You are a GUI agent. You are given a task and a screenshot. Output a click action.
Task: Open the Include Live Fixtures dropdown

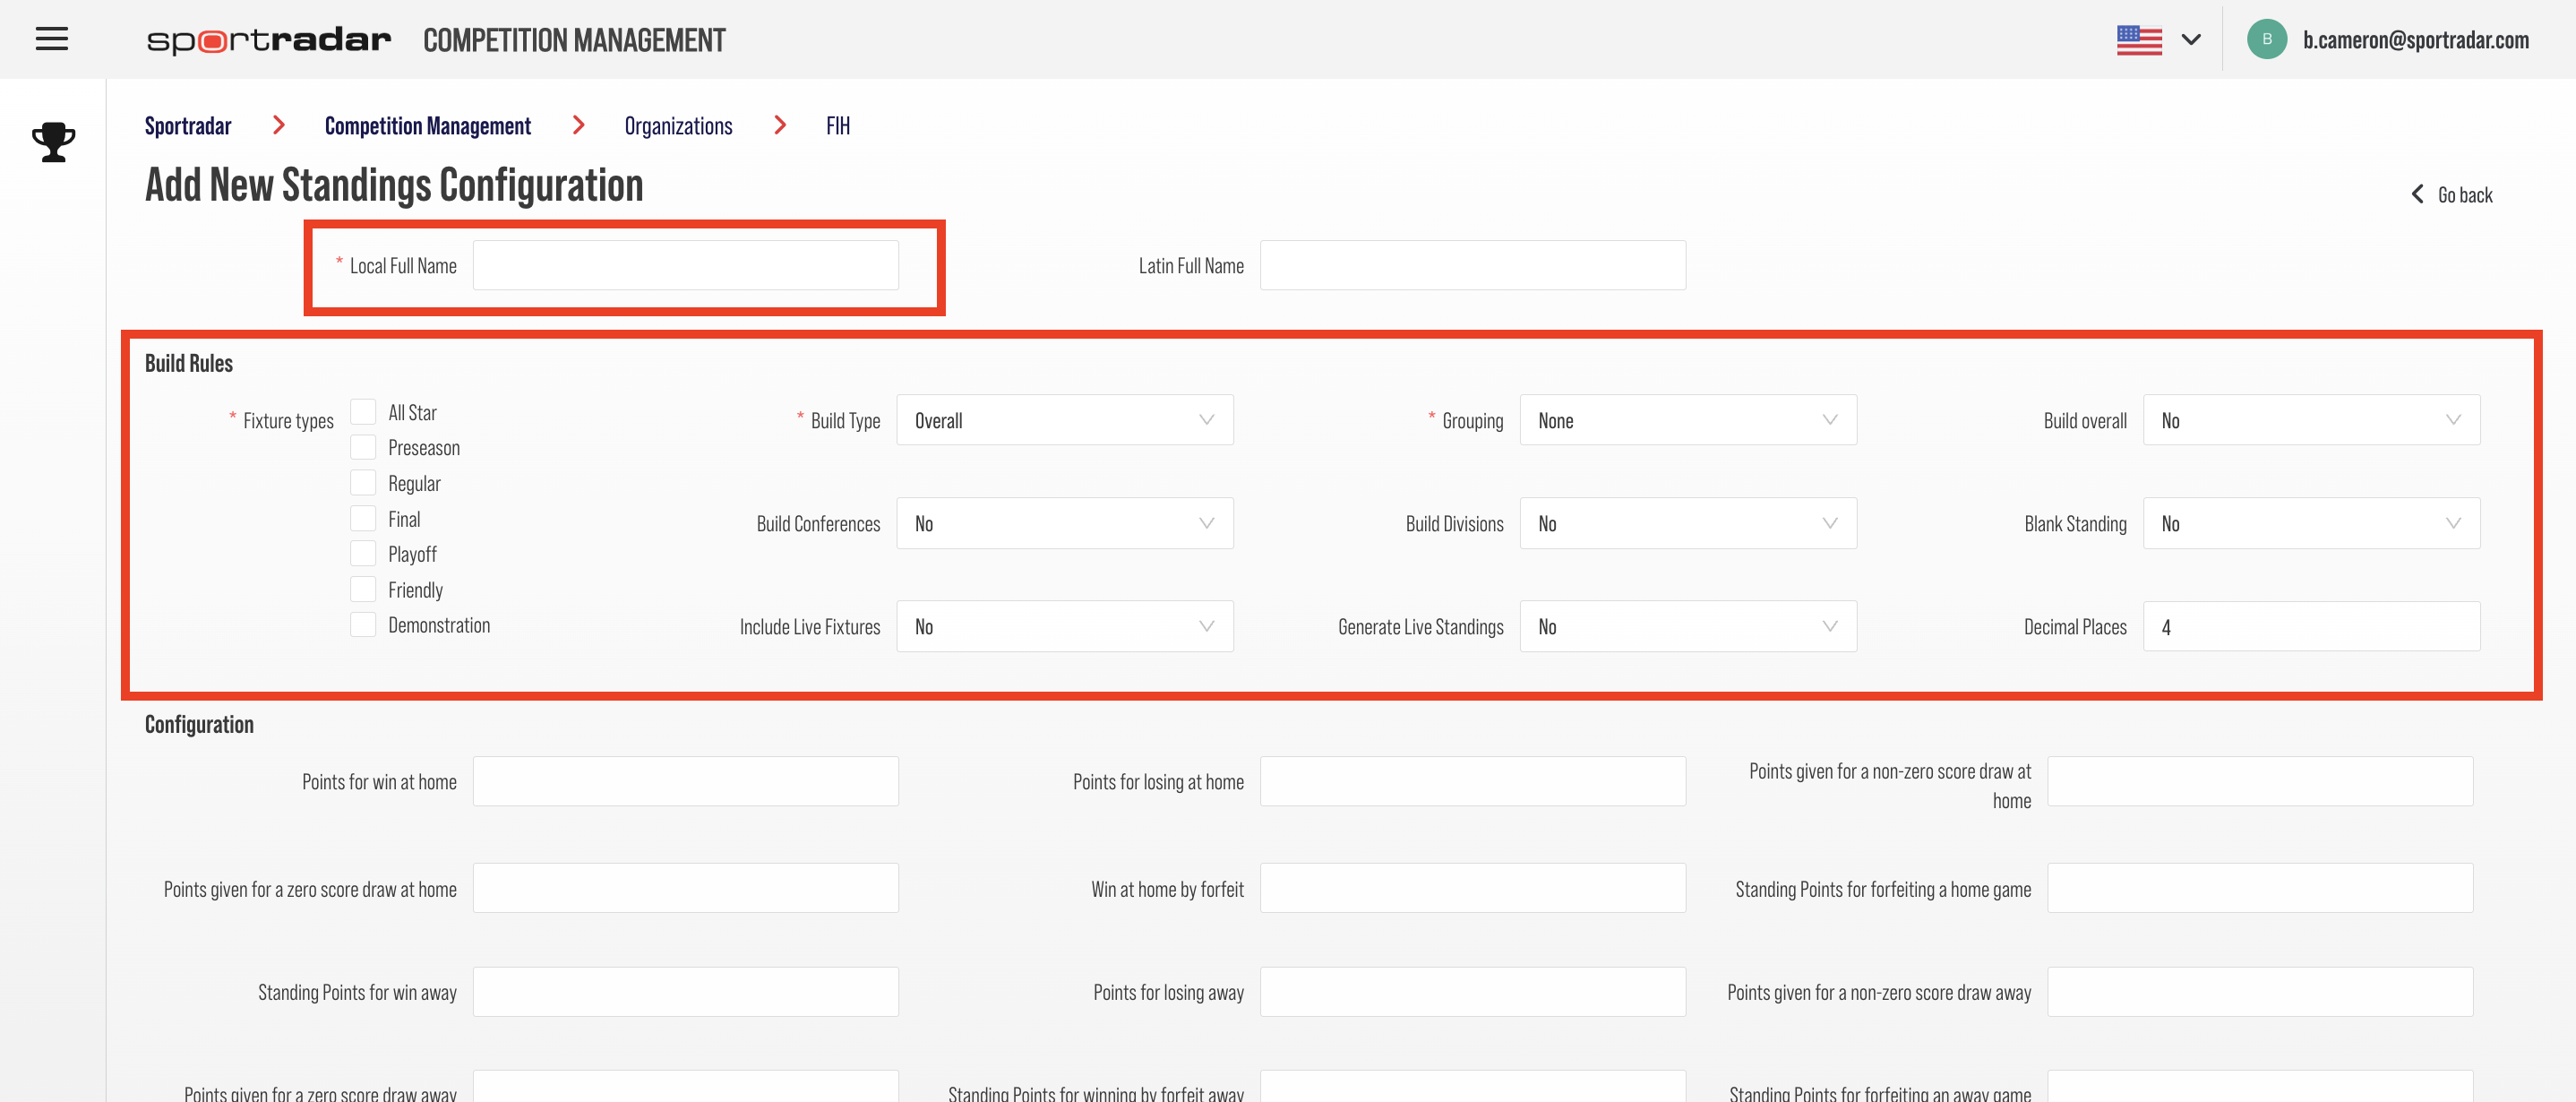[x=1065, y=626]
